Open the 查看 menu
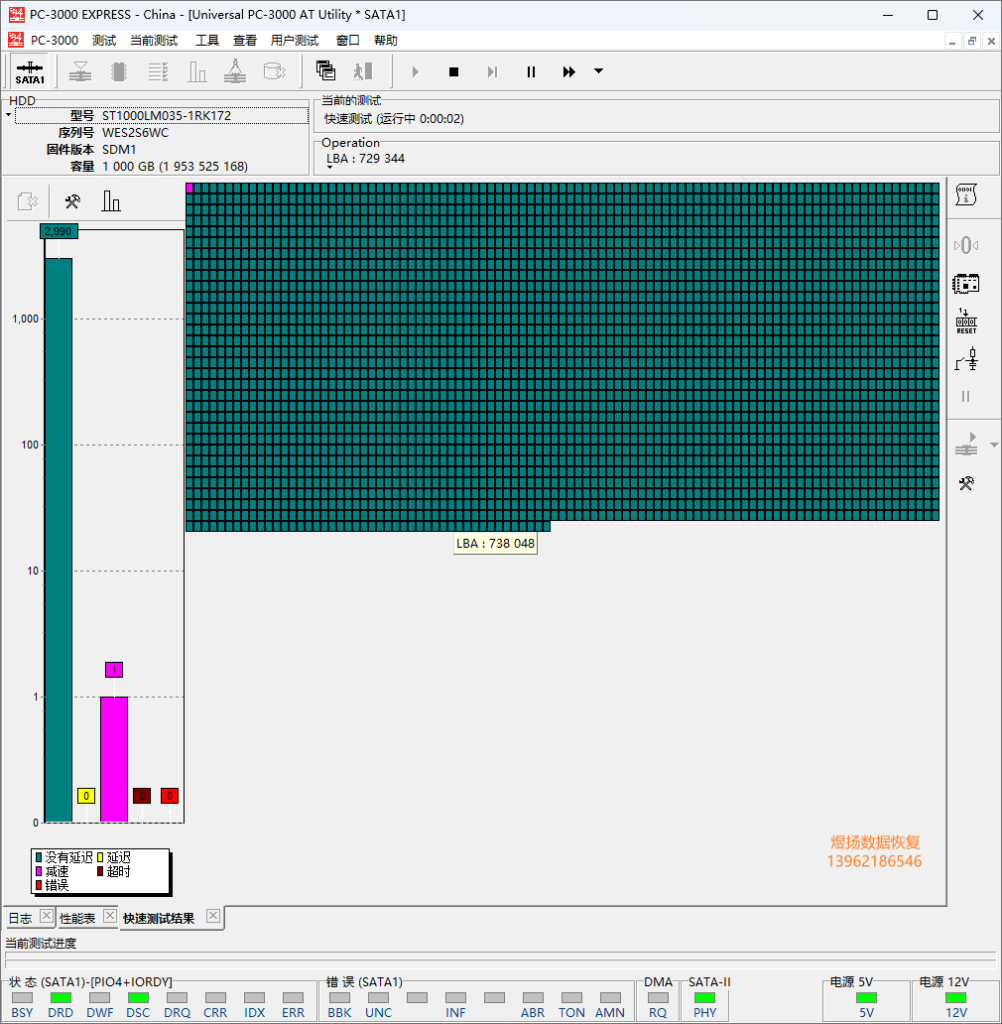The width and height of the screenshot is (1002, 1024). pos(245,40)
